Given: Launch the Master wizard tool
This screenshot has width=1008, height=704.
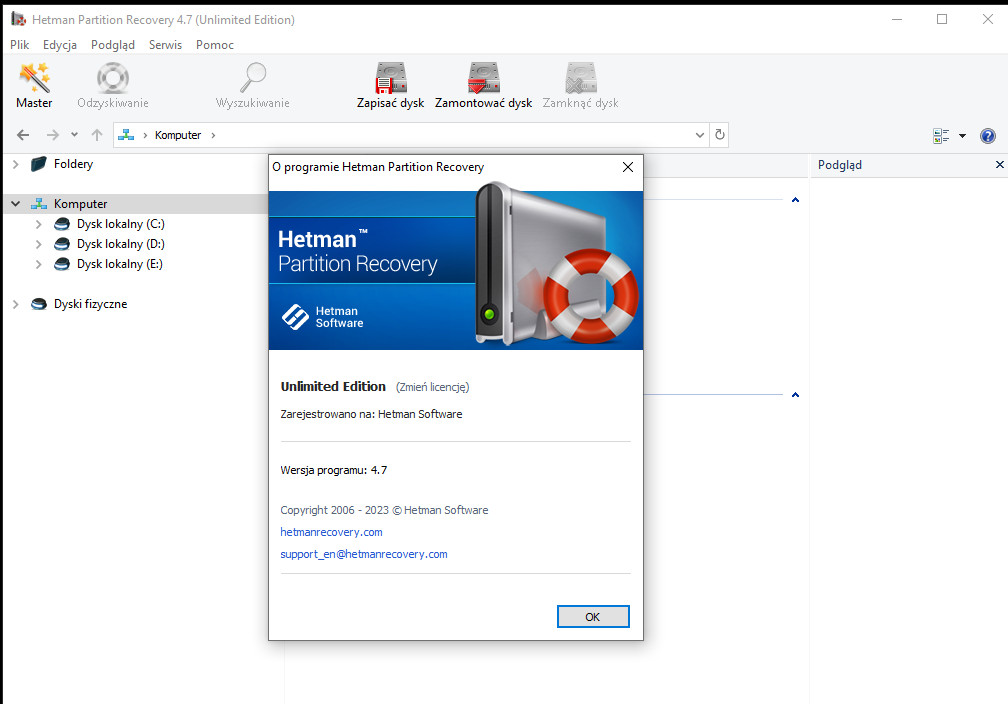Looking at the screenshot, I should tap(34, 86).
